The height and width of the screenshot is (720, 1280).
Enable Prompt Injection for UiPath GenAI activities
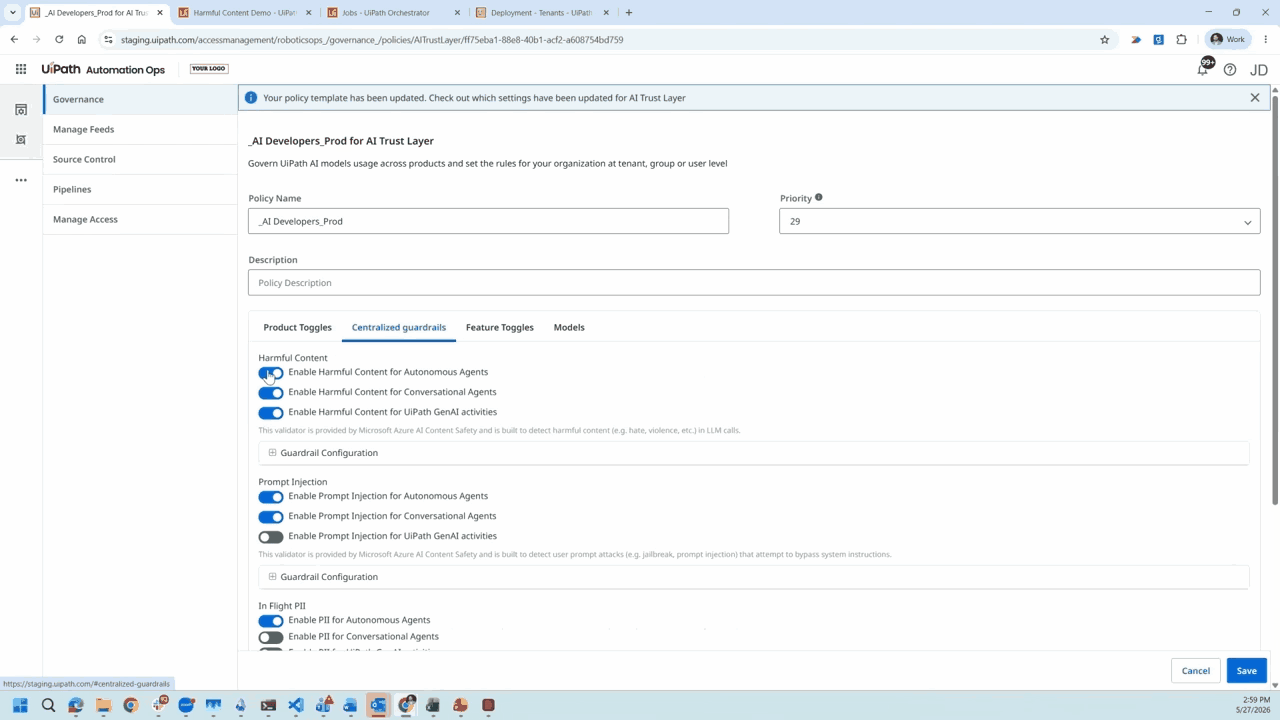point(271,537)
